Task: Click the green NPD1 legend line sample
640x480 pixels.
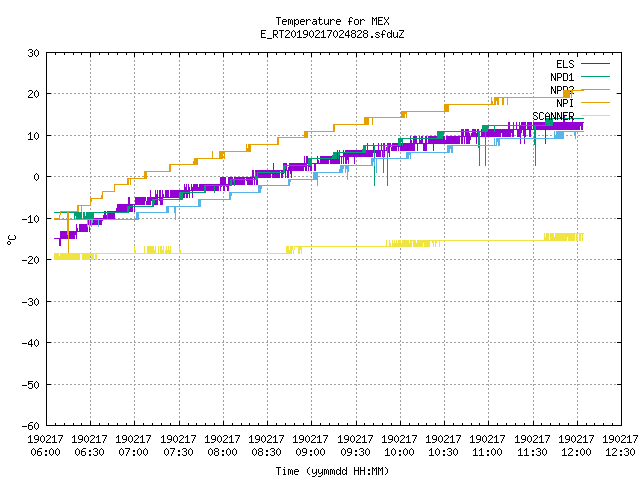Action: click(595, 76)
